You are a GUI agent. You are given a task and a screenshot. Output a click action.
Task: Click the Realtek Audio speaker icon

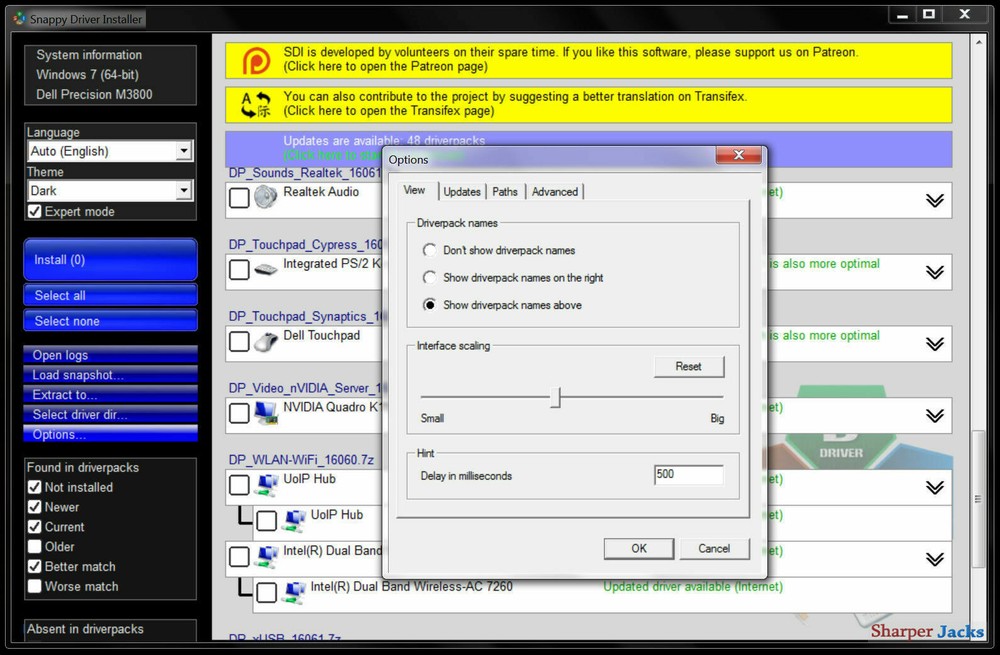point(263,197)
